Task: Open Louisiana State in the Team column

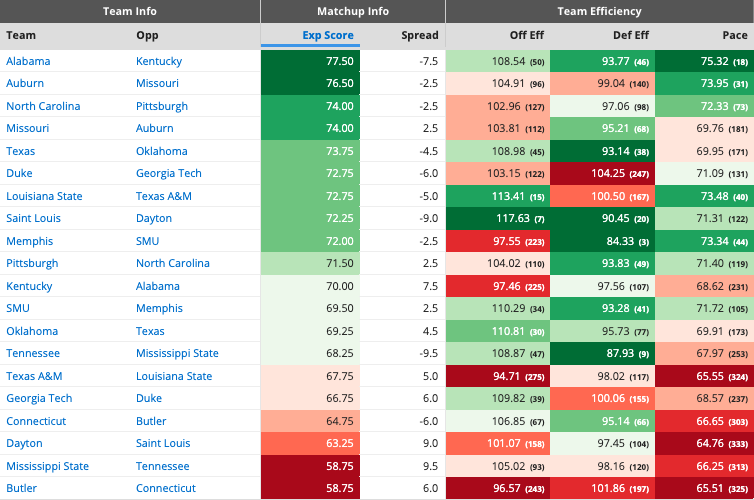Action: 44,196
